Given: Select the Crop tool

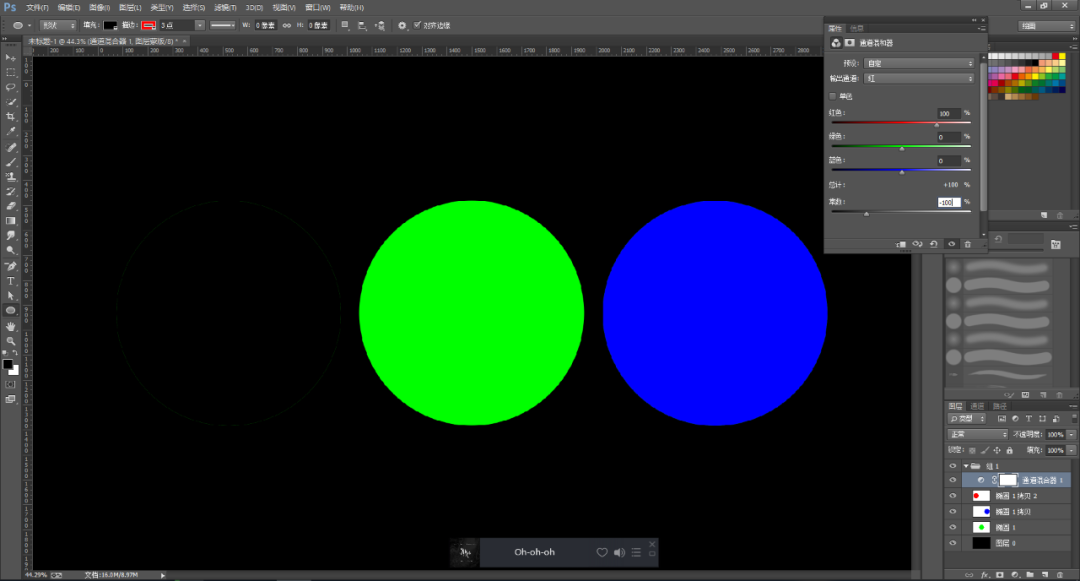Looking at the screenshot, I should pyautogui.click(x=10, y=117).
